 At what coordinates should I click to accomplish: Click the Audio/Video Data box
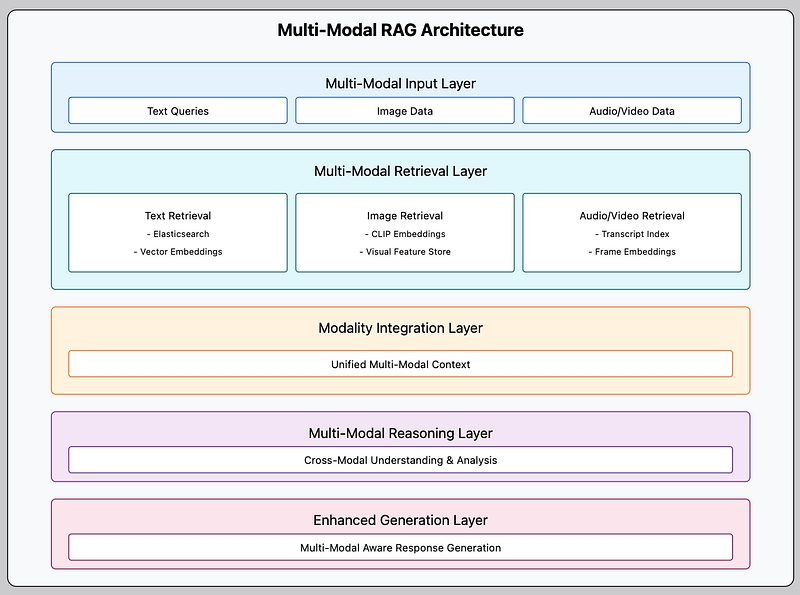[632, 111]
